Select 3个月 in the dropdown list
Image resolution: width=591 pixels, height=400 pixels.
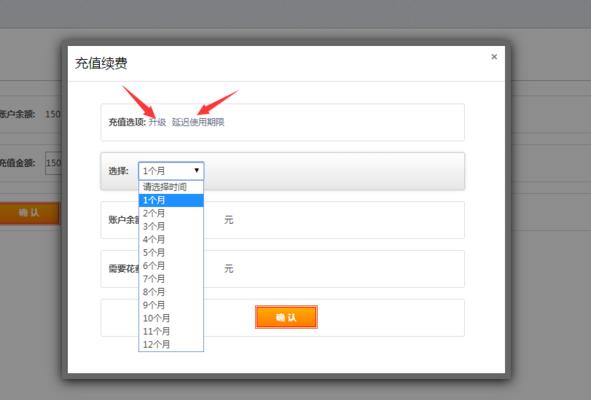171,226
